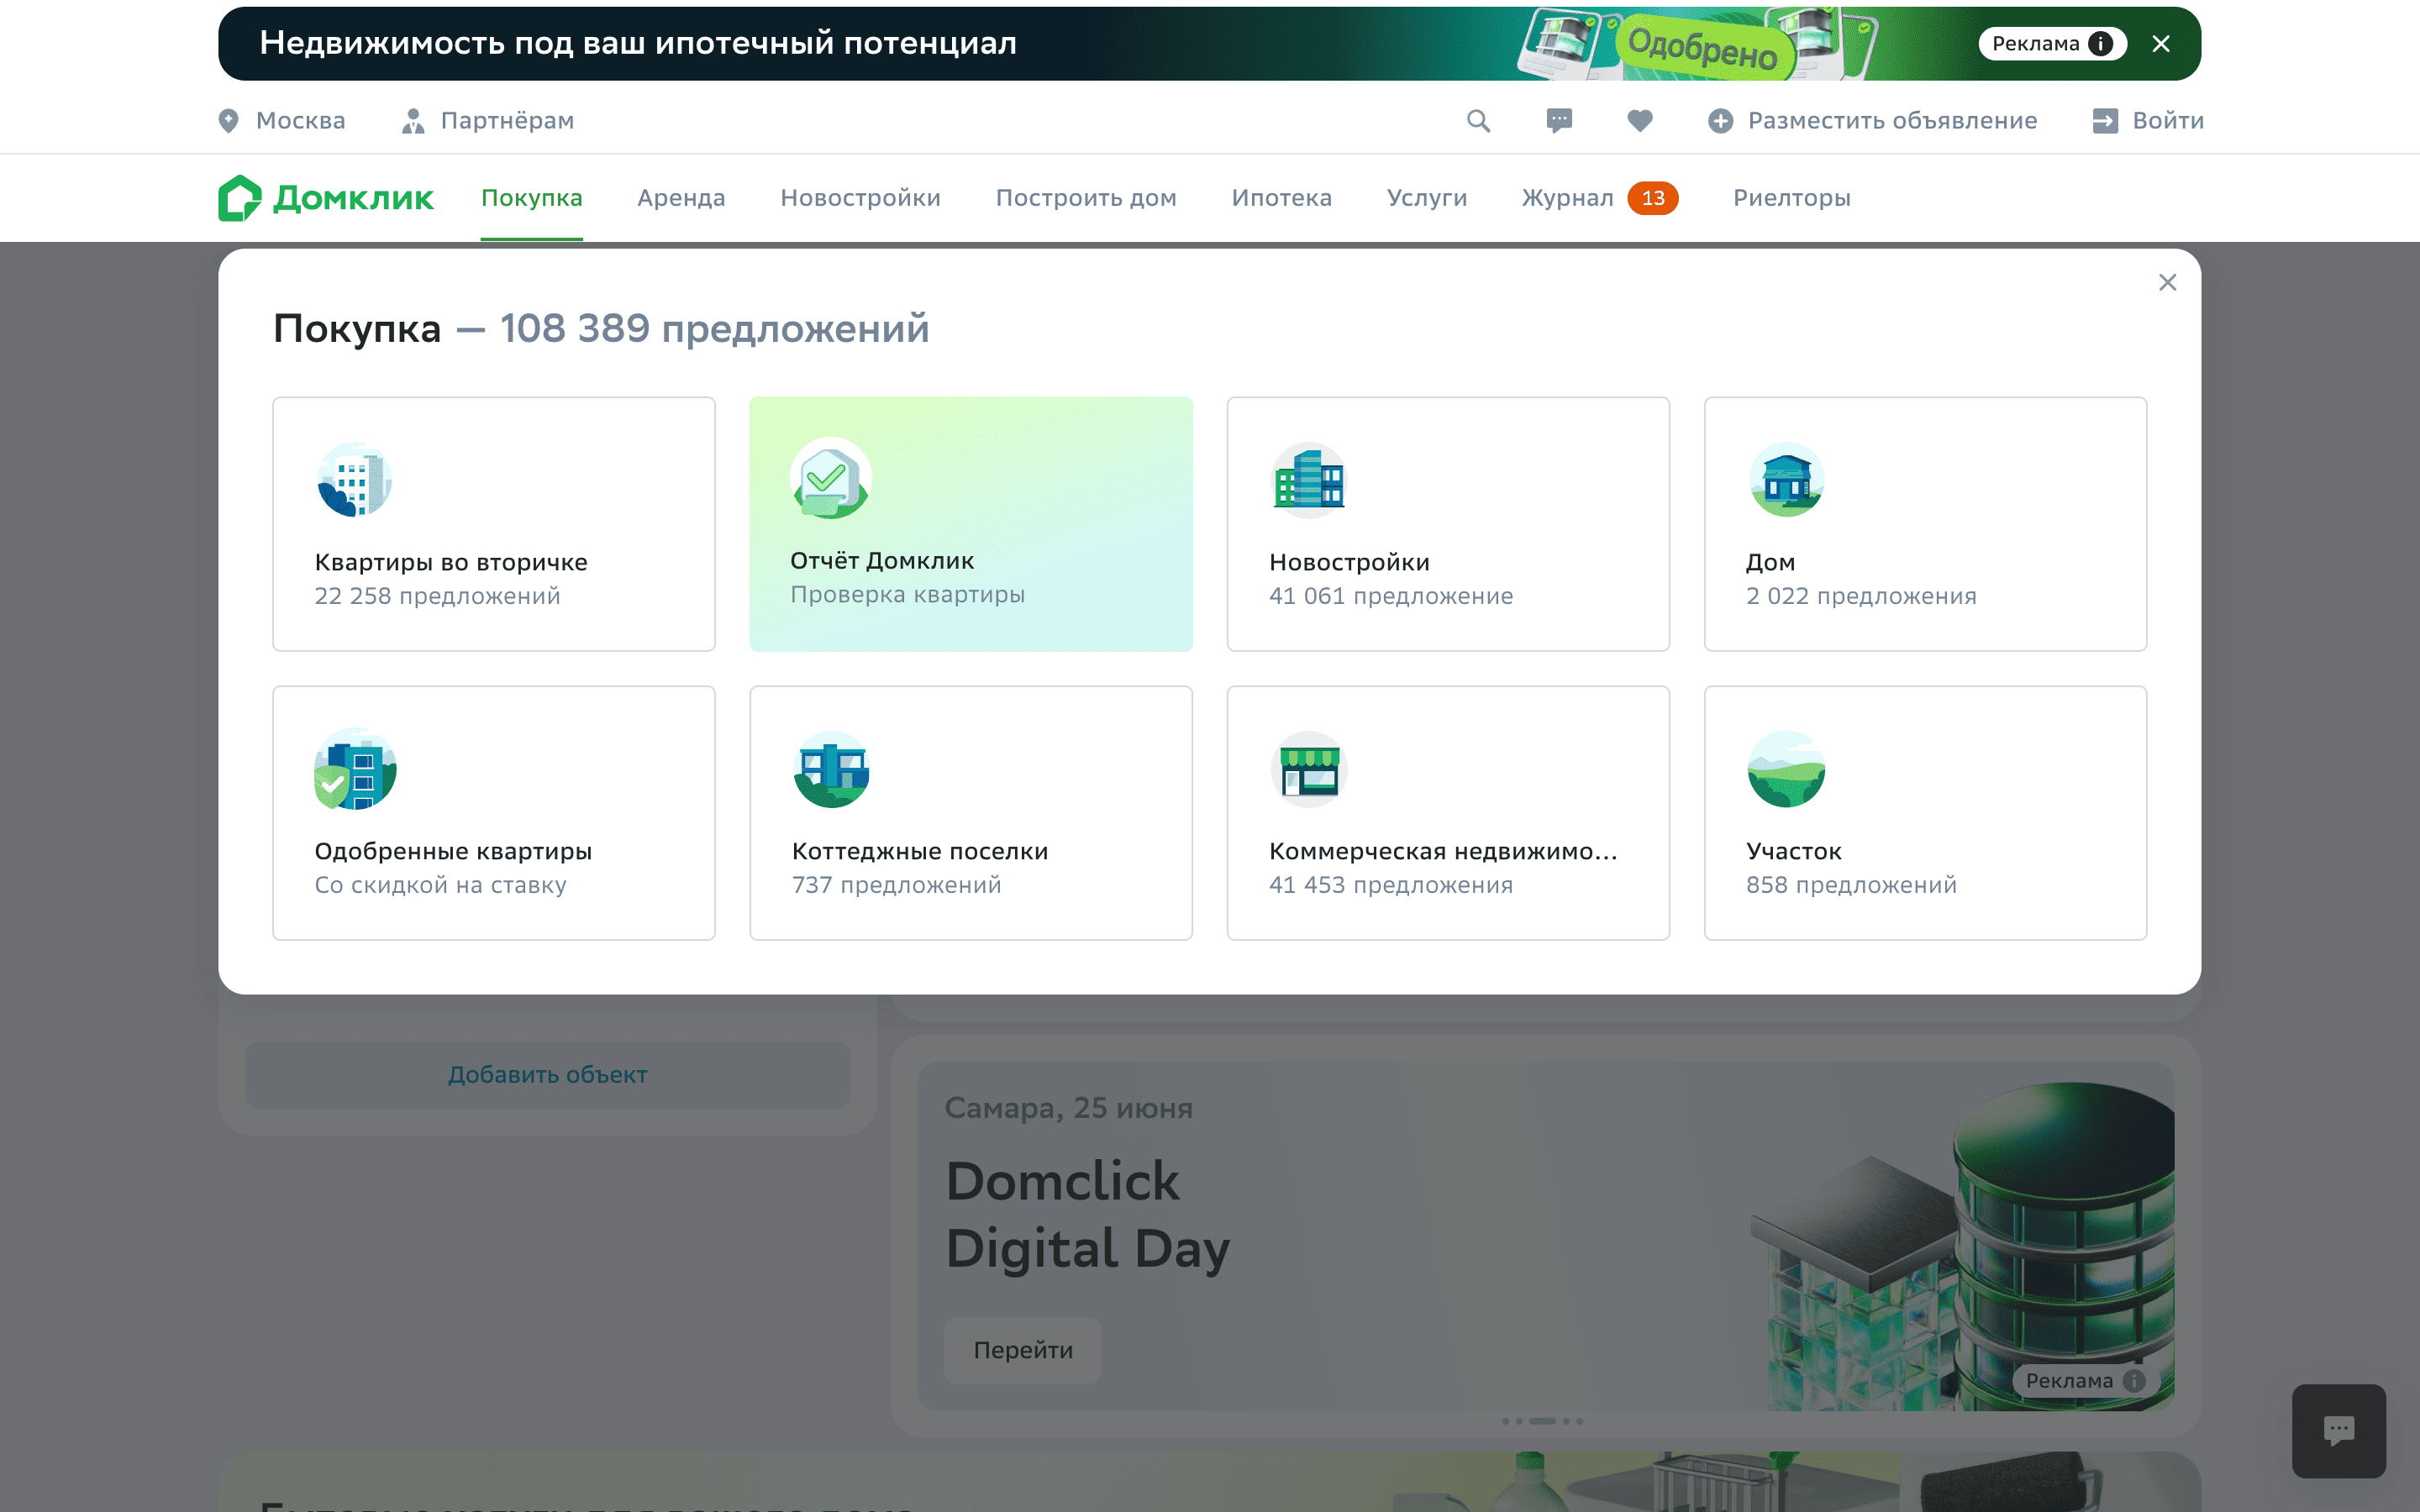Click Разместить объявление
2420x1512 pixels.
tap(1892, 121)
